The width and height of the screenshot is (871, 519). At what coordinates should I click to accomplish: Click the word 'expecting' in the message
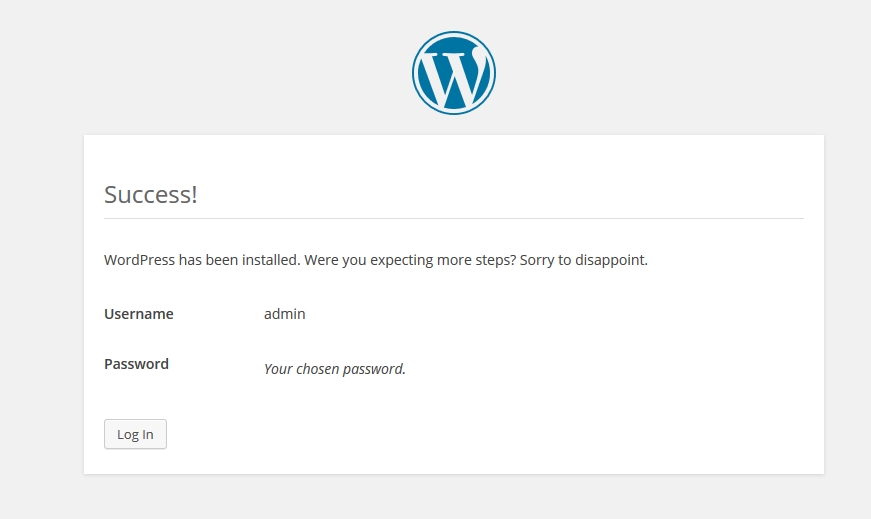click(x=402, y=260)
